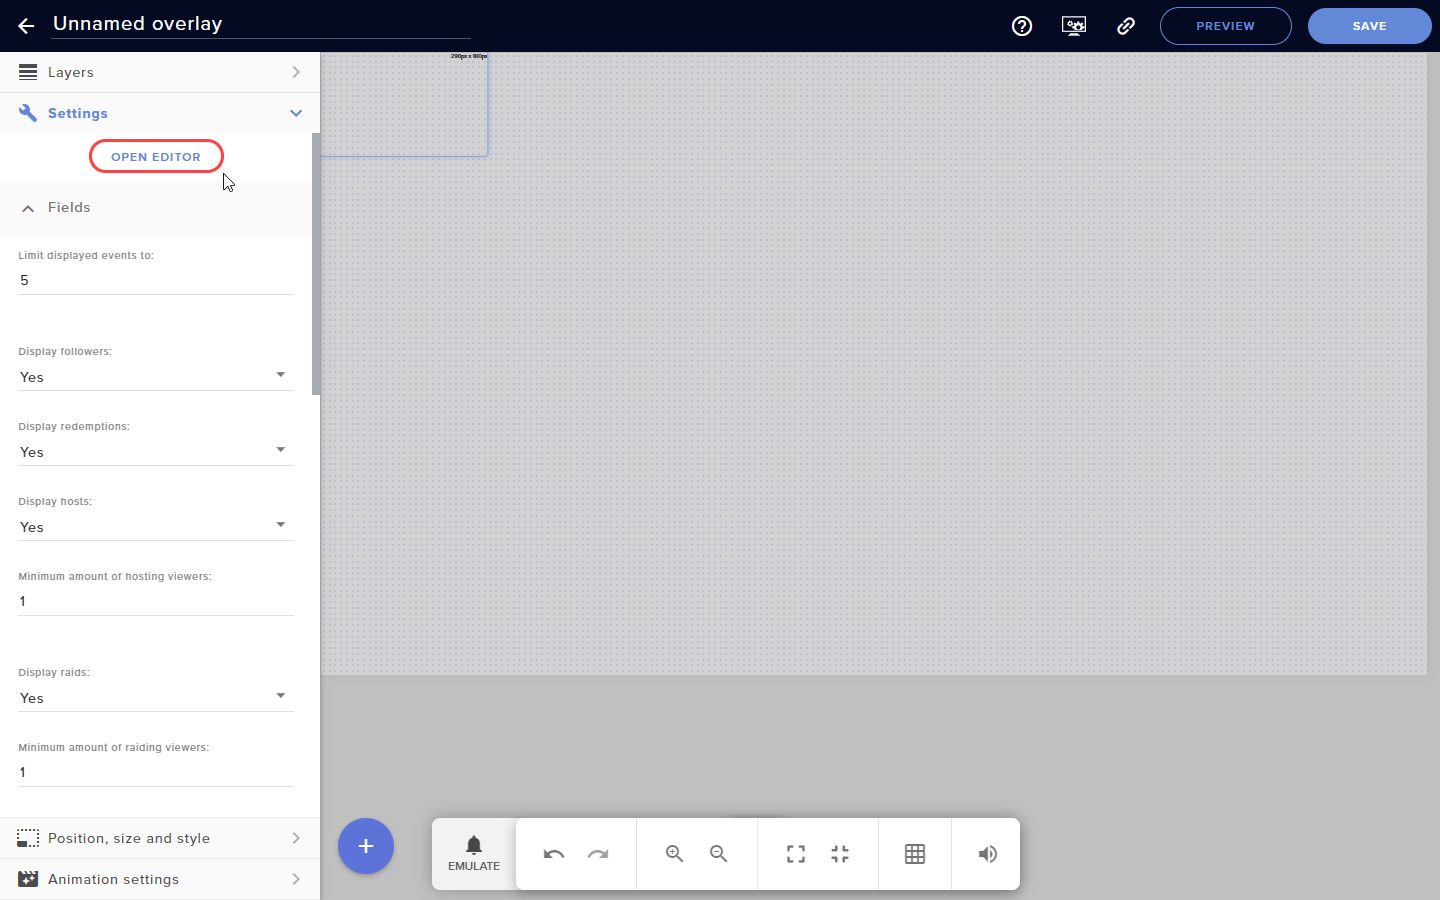Undo the last action
1440x900 pixels.
(x=554, y=854)
